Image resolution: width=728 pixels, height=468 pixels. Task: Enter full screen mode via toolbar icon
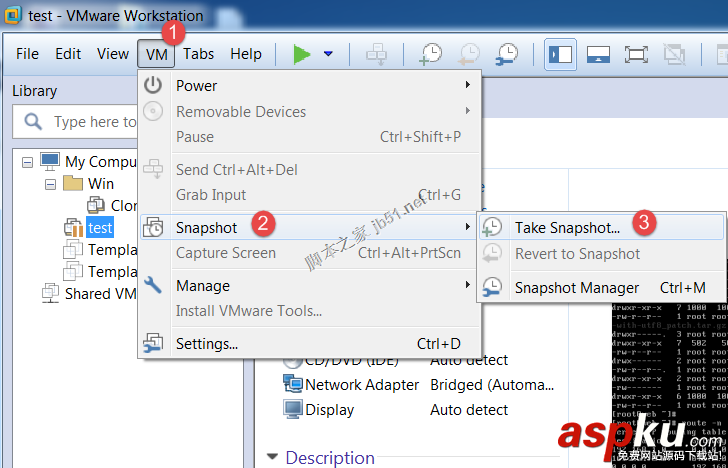click(637, 54)
